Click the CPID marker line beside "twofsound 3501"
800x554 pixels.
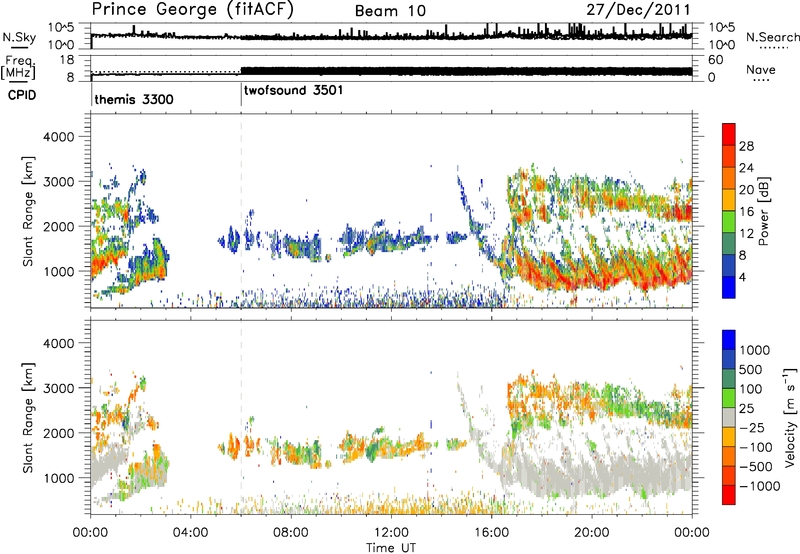pos(241,95)
